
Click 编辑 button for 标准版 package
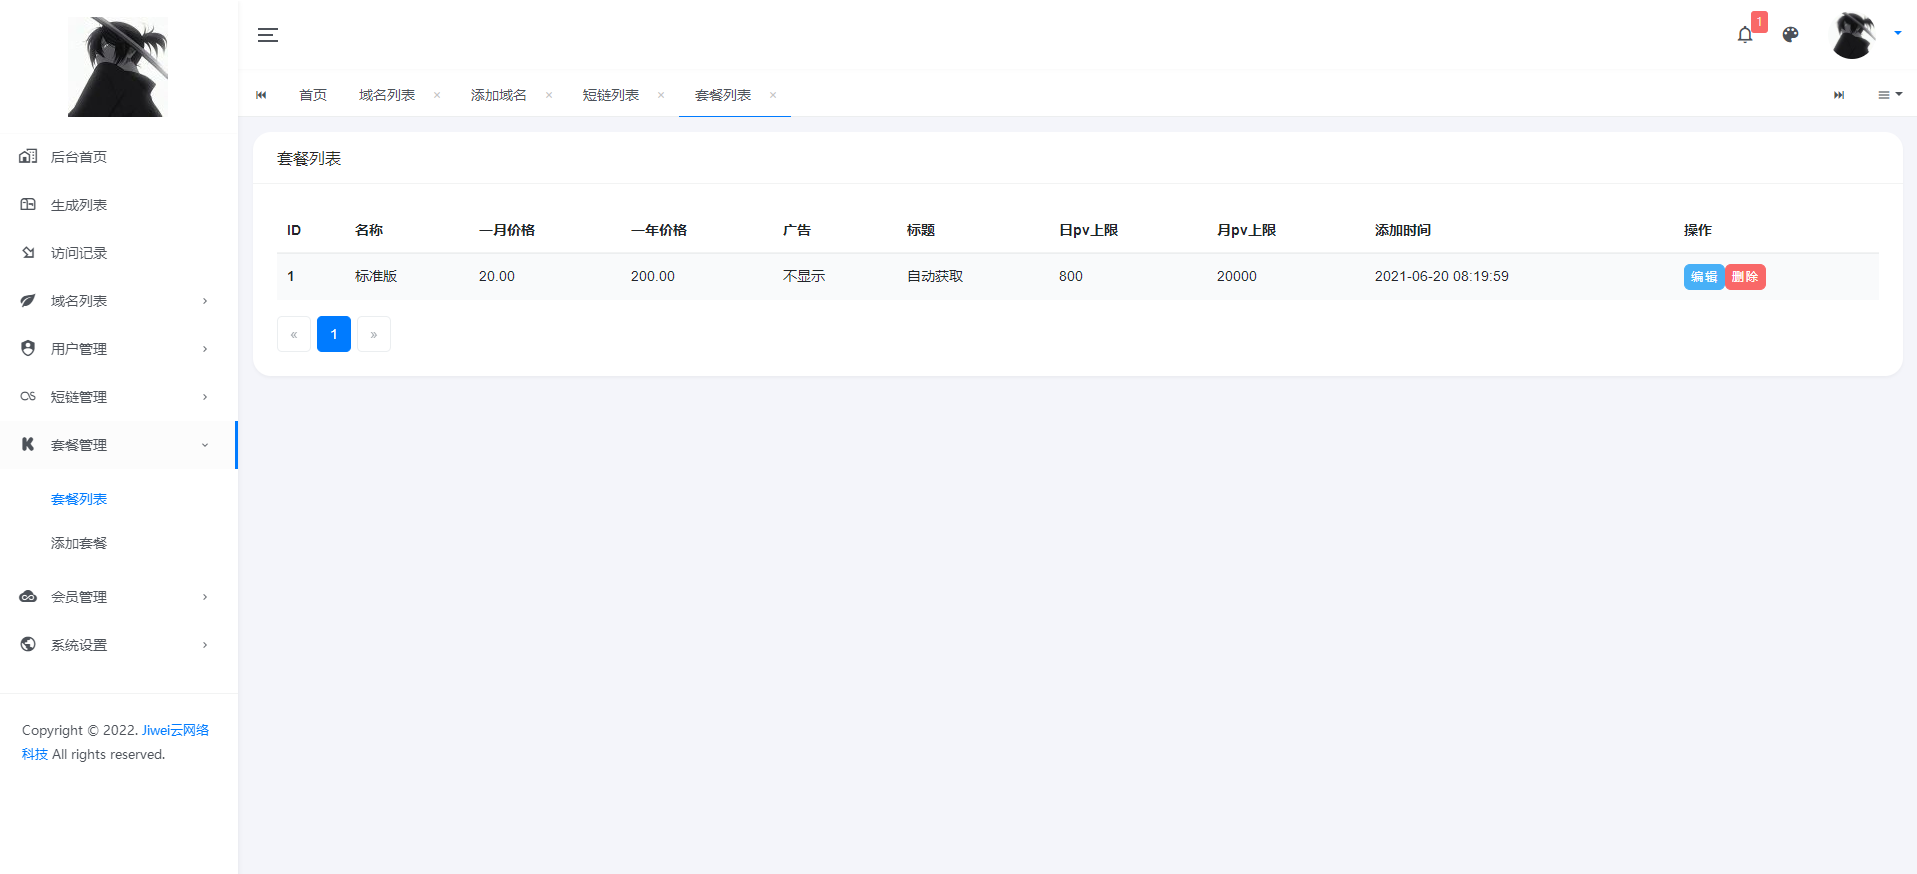point(1703,277)
